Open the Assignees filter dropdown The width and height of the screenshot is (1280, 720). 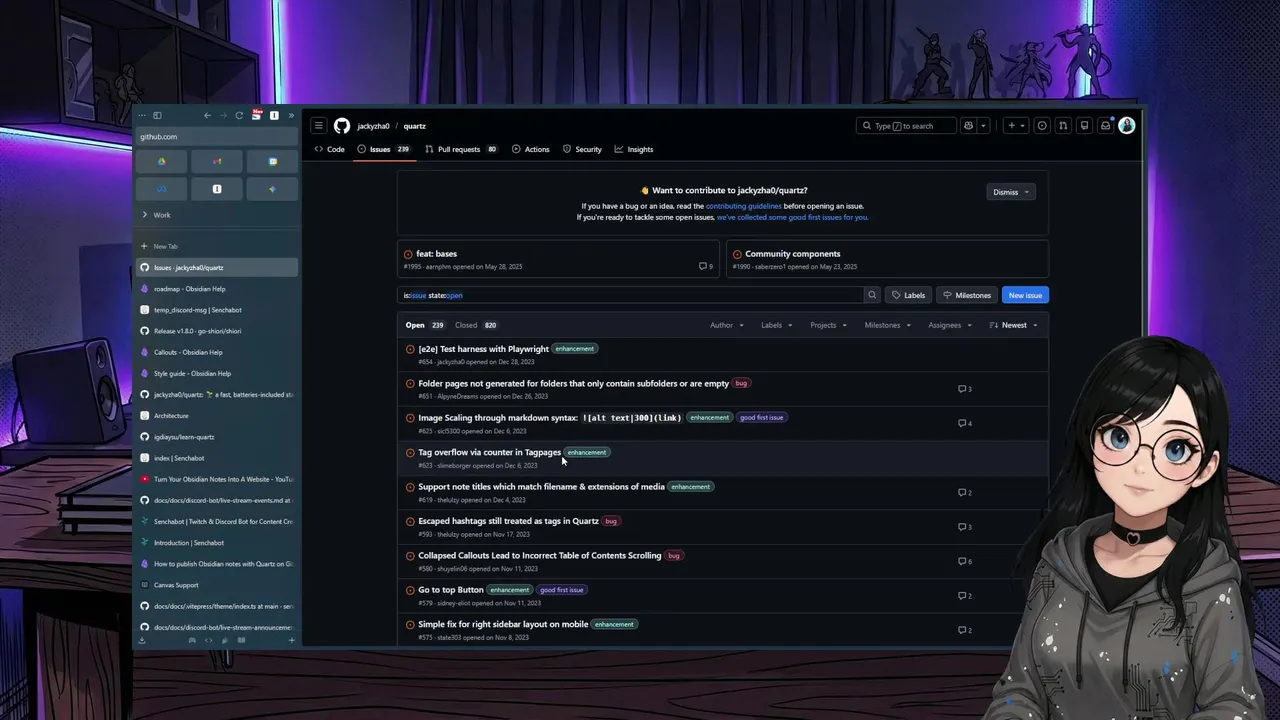coord(949,325)
